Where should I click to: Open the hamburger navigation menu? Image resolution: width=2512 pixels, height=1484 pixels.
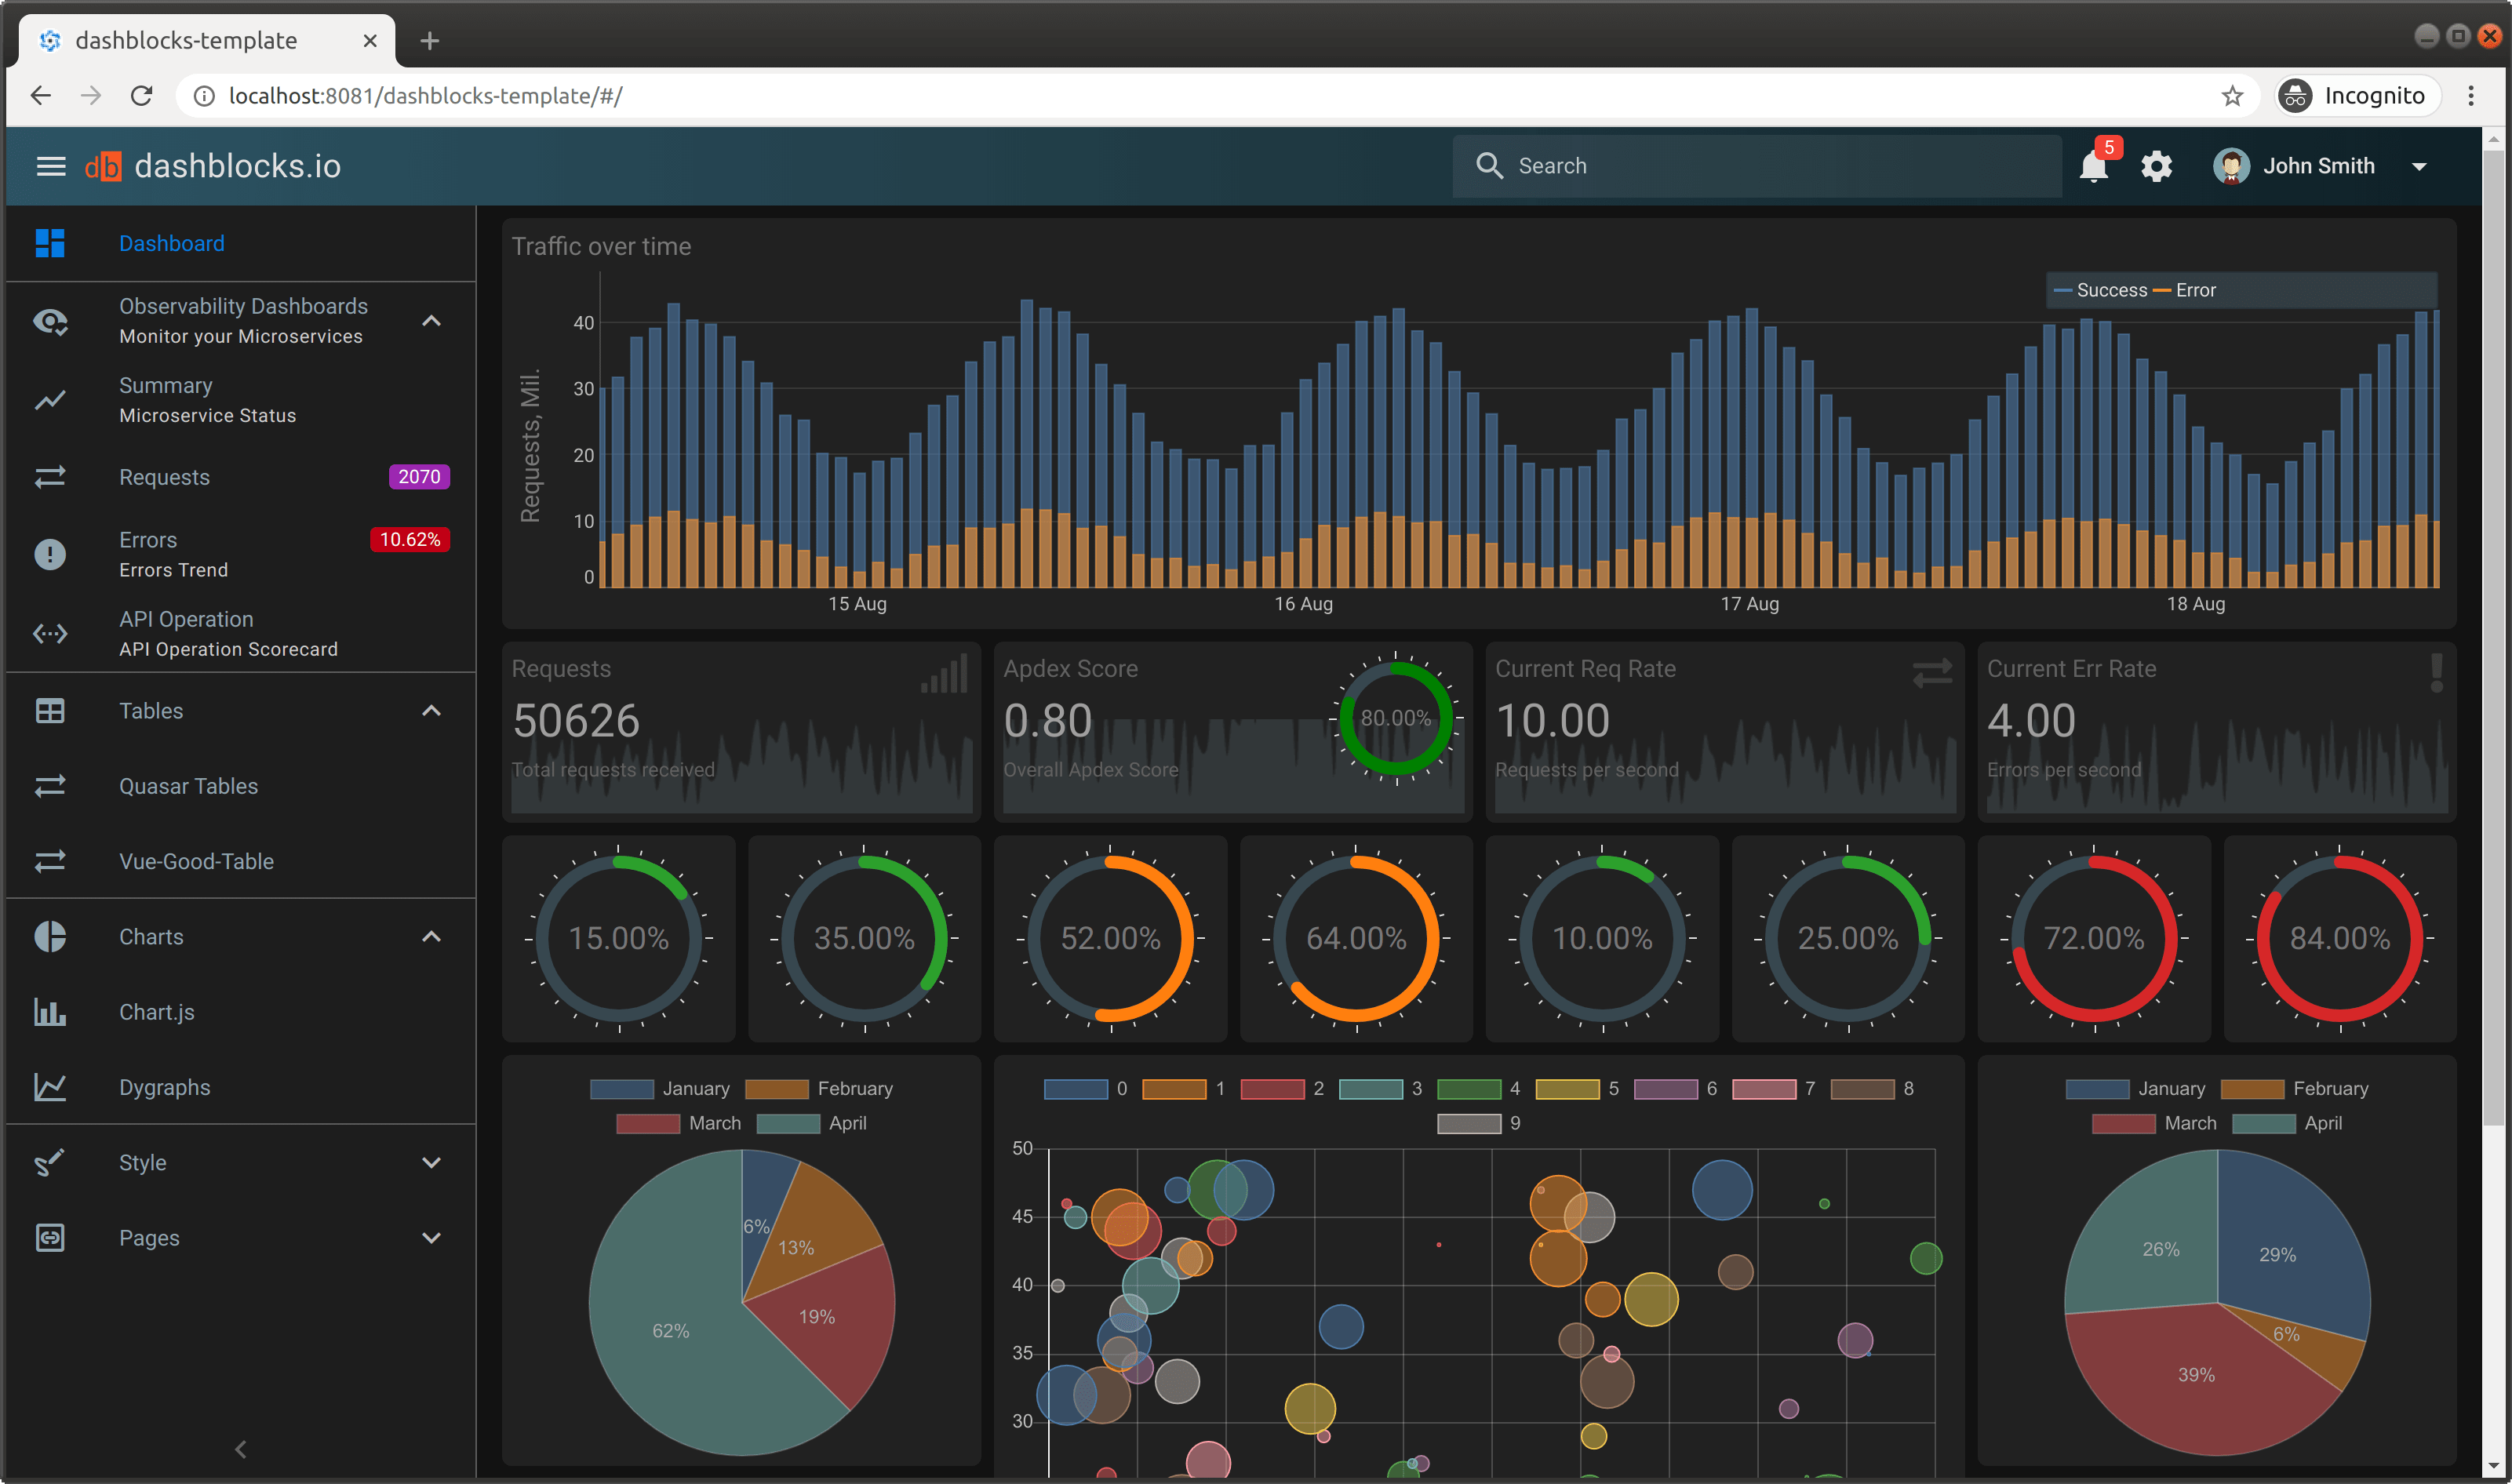[x=49, y=166]
